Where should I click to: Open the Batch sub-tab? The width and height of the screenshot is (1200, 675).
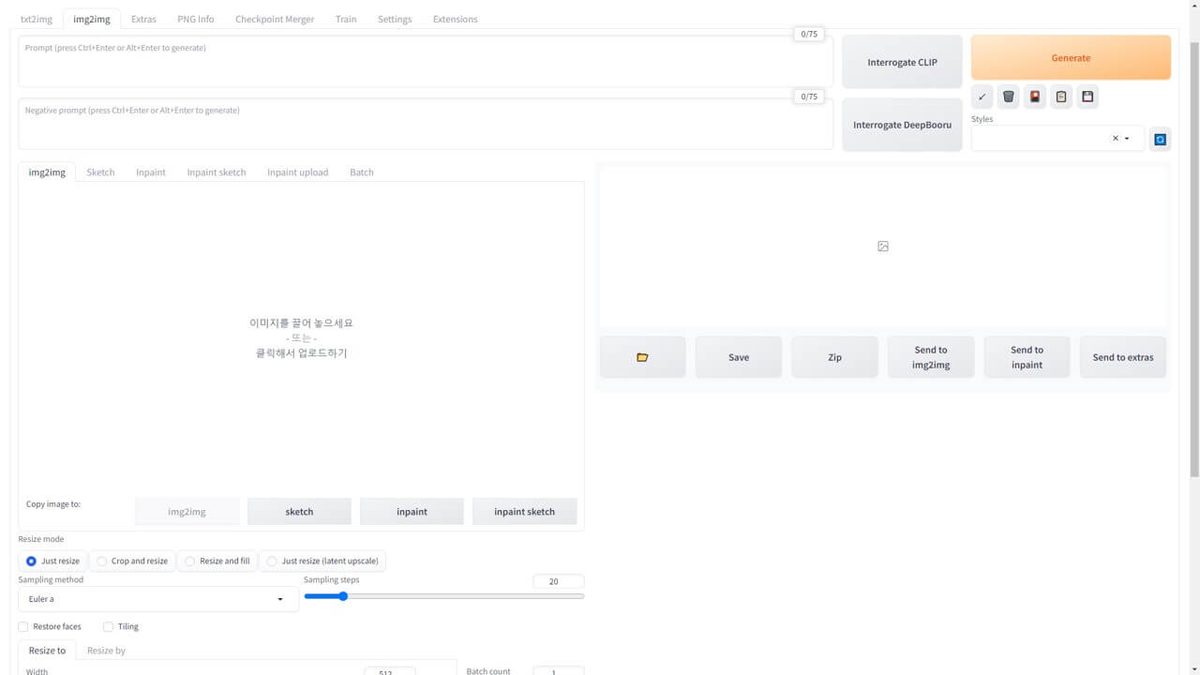click(x=362, y=172)
